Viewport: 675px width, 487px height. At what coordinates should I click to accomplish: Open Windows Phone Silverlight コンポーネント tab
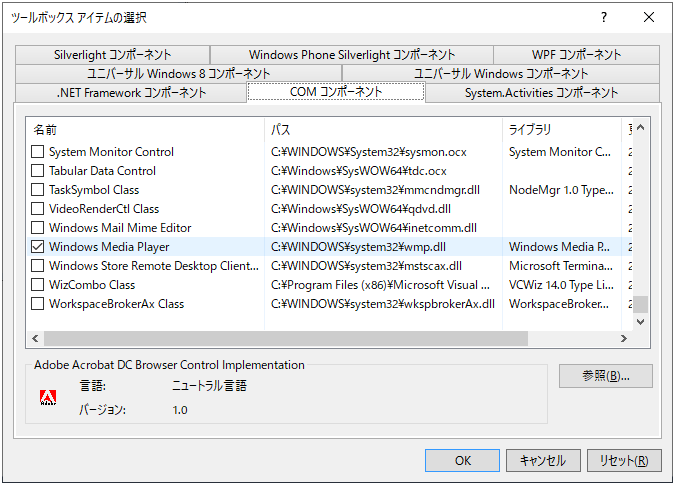352,55
